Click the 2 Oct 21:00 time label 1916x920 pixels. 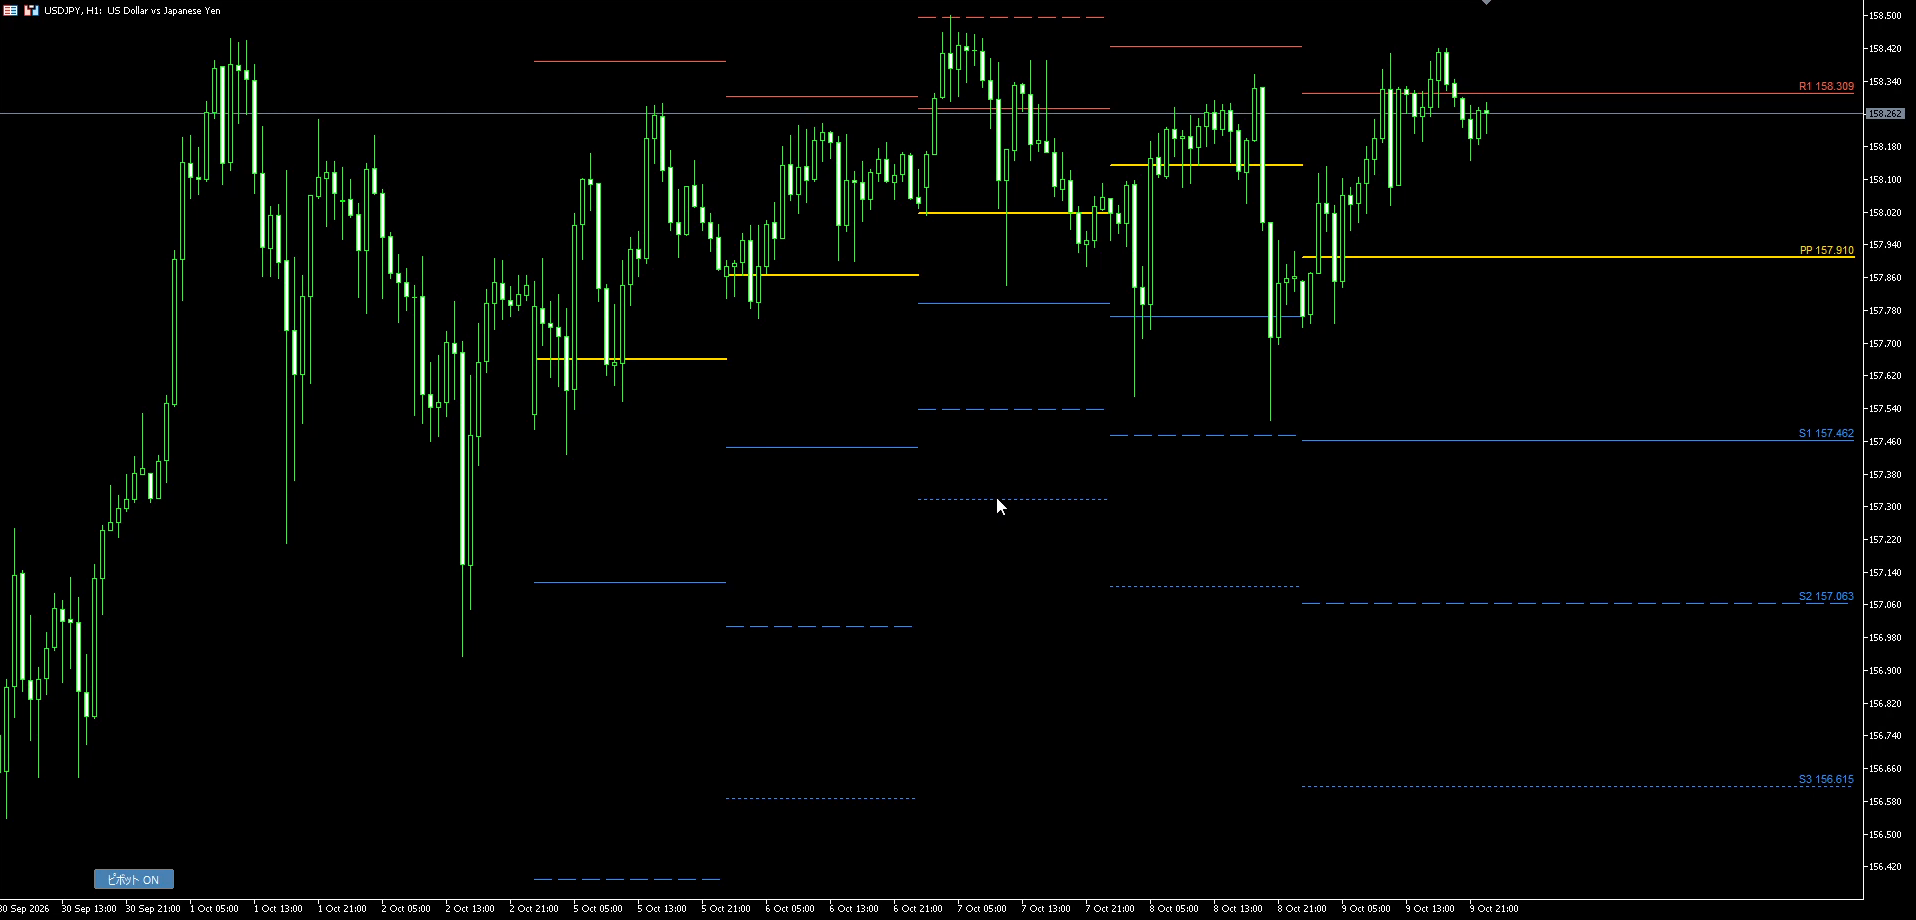[x=534, y=909]
